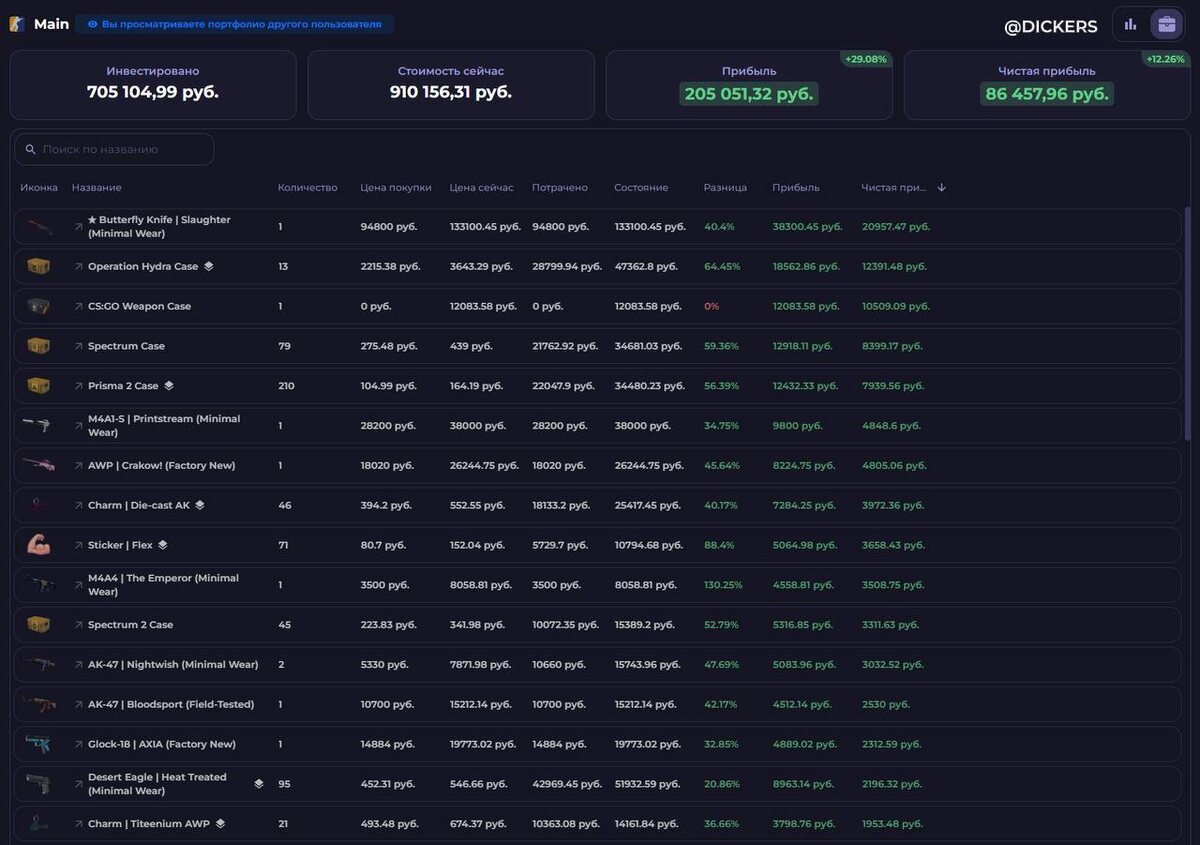Click the Sticker Flex muscle-arm thumbnail
Image resolution: width=1200 pixels, height=845 pixels.
(39, 545)
